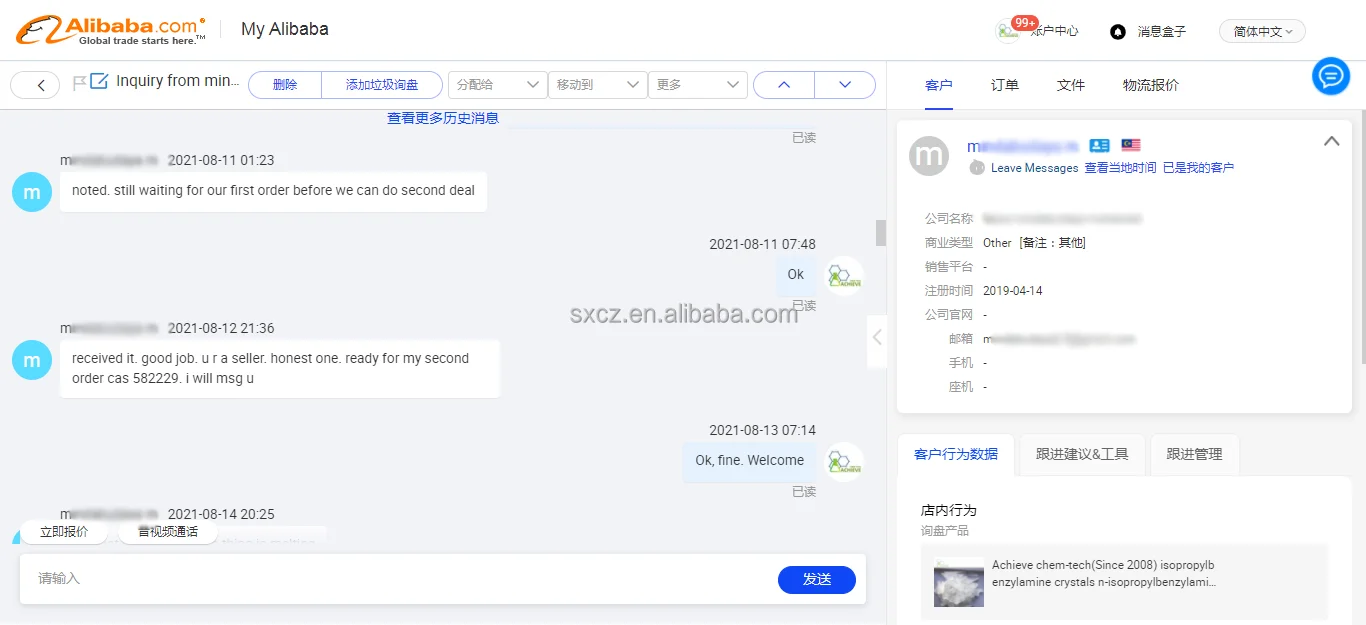Go to previous inquiry with up arrow

[x=784, y=85]
